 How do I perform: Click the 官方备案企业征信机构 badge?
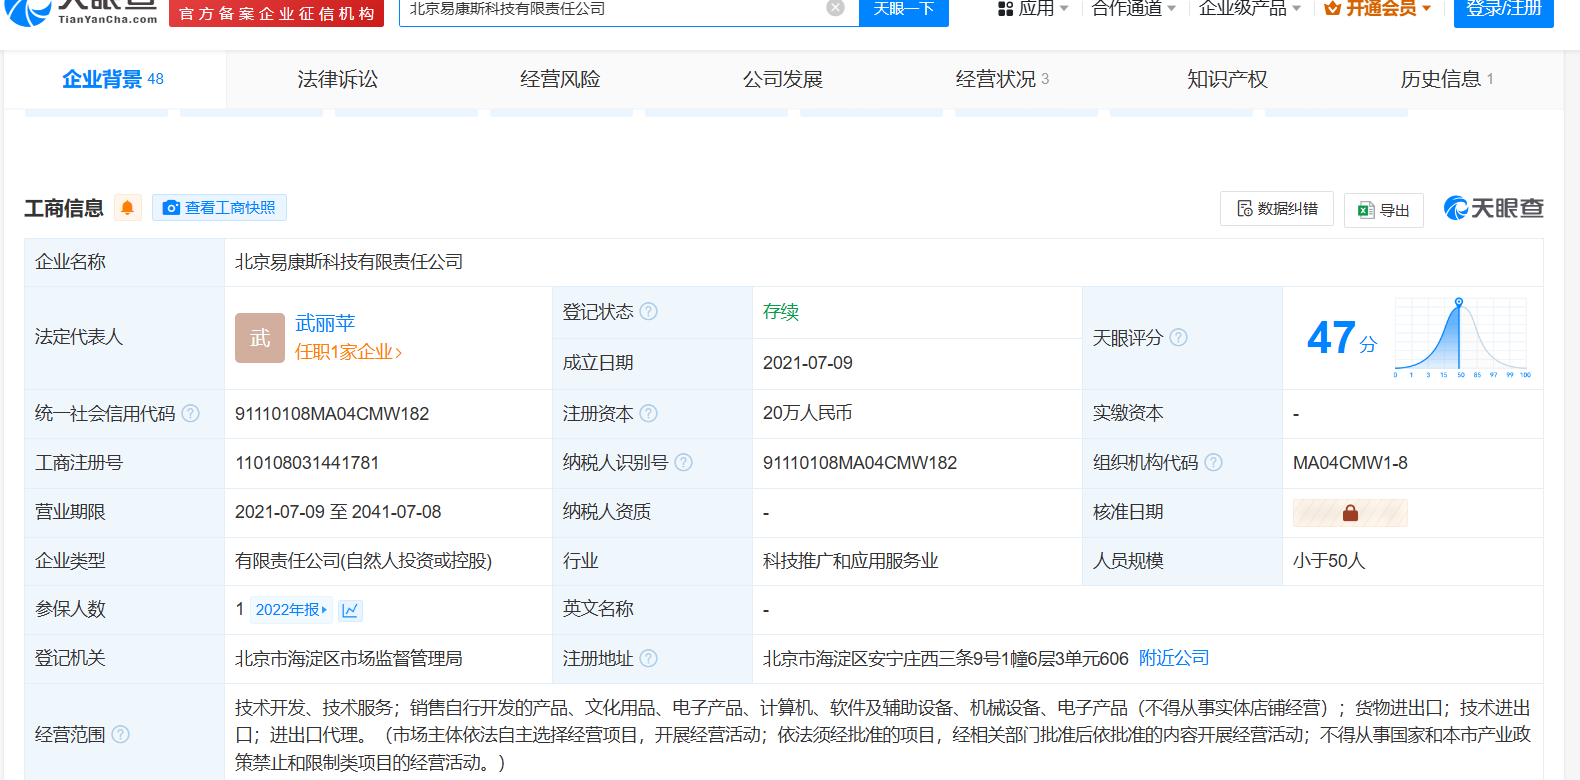click(277, 13)
